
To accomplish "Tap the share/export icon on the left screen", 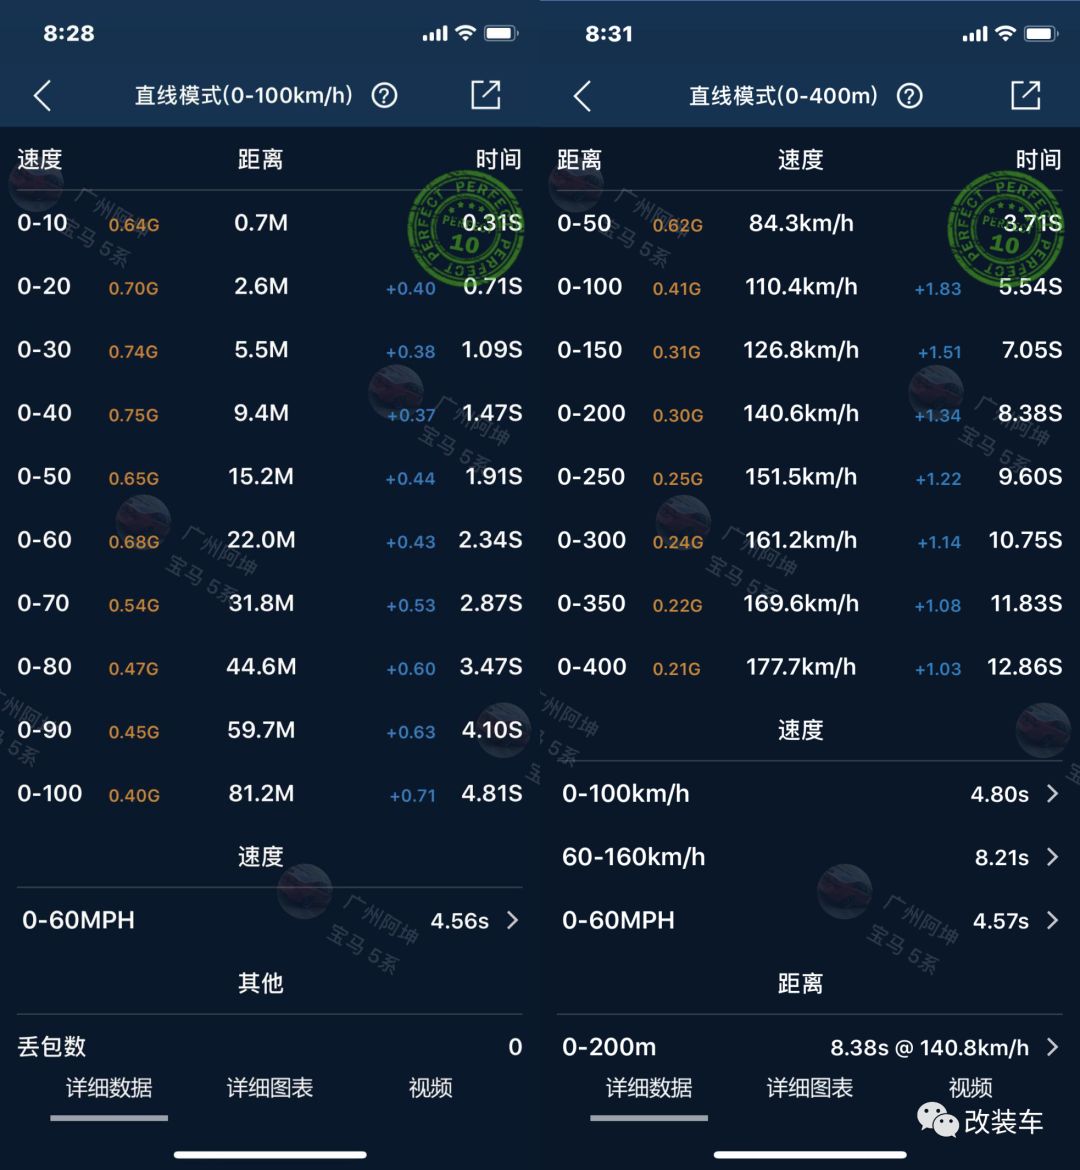I will 485,95.
